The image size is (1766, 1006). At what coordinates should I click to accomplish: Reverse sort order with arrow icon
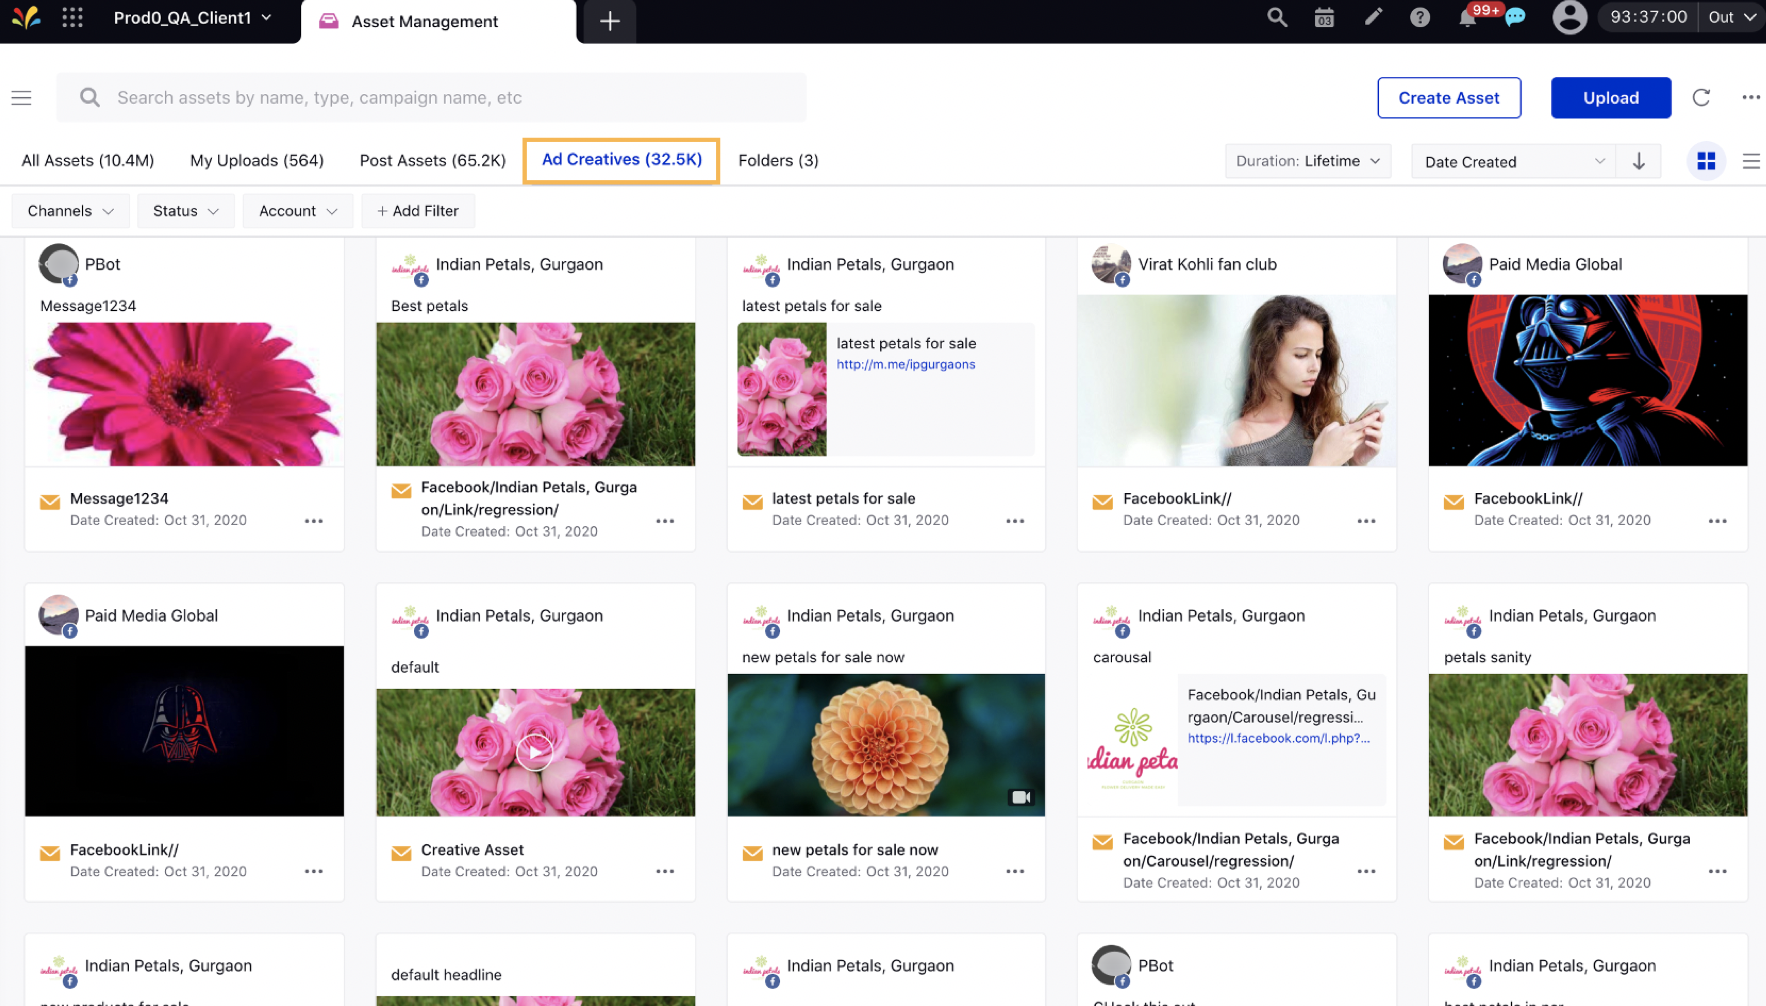[x=1639, y=161]
